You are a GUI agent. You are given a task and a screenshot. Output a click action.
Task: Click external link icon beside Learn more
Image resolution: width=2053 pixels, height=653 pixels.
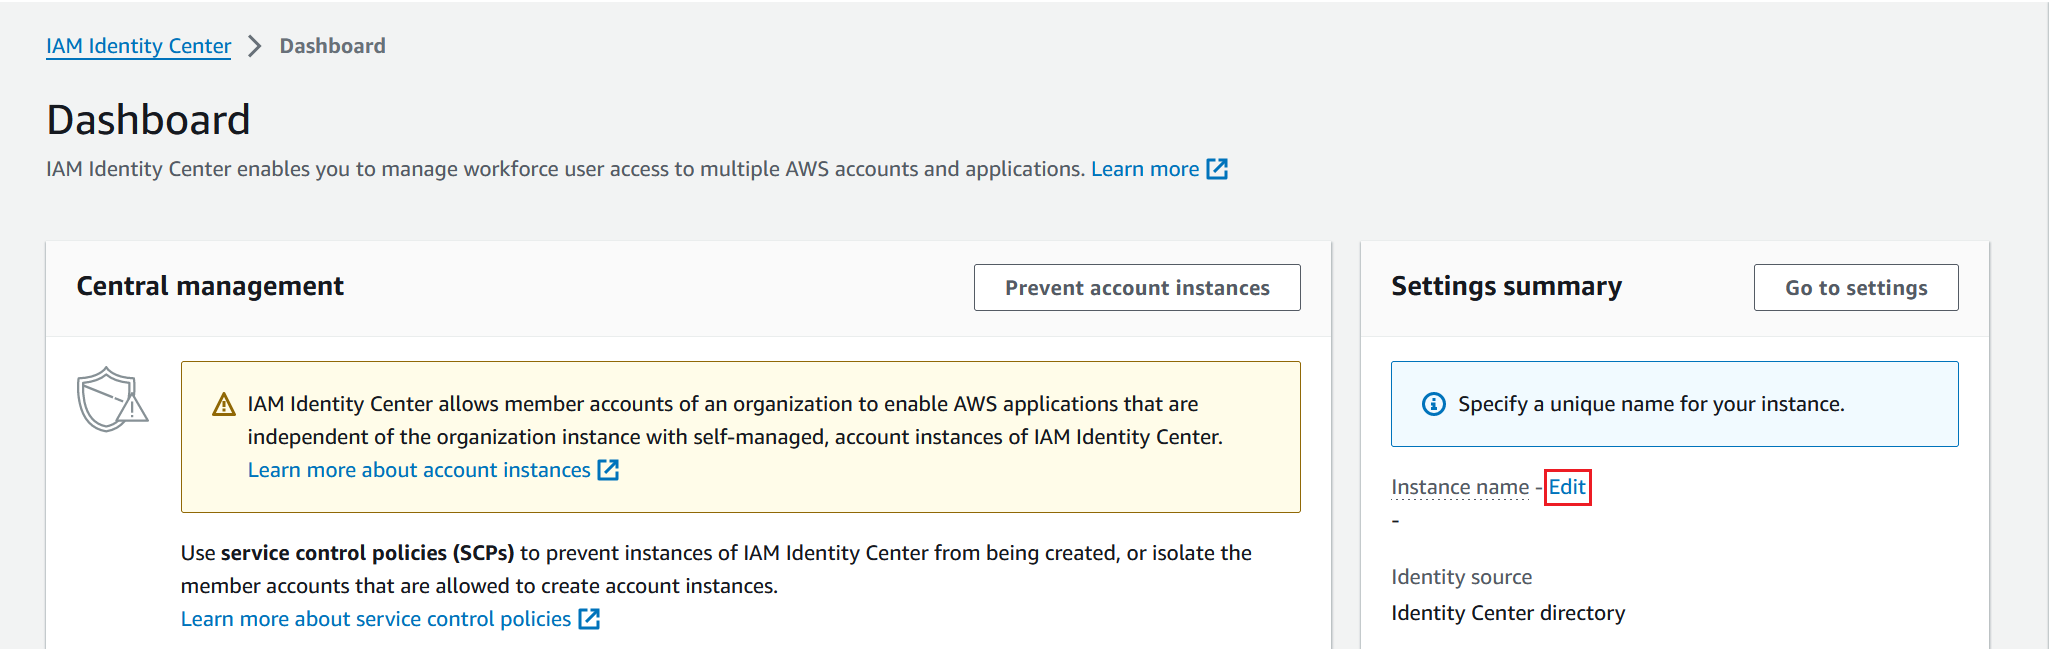click(1217, 169)
